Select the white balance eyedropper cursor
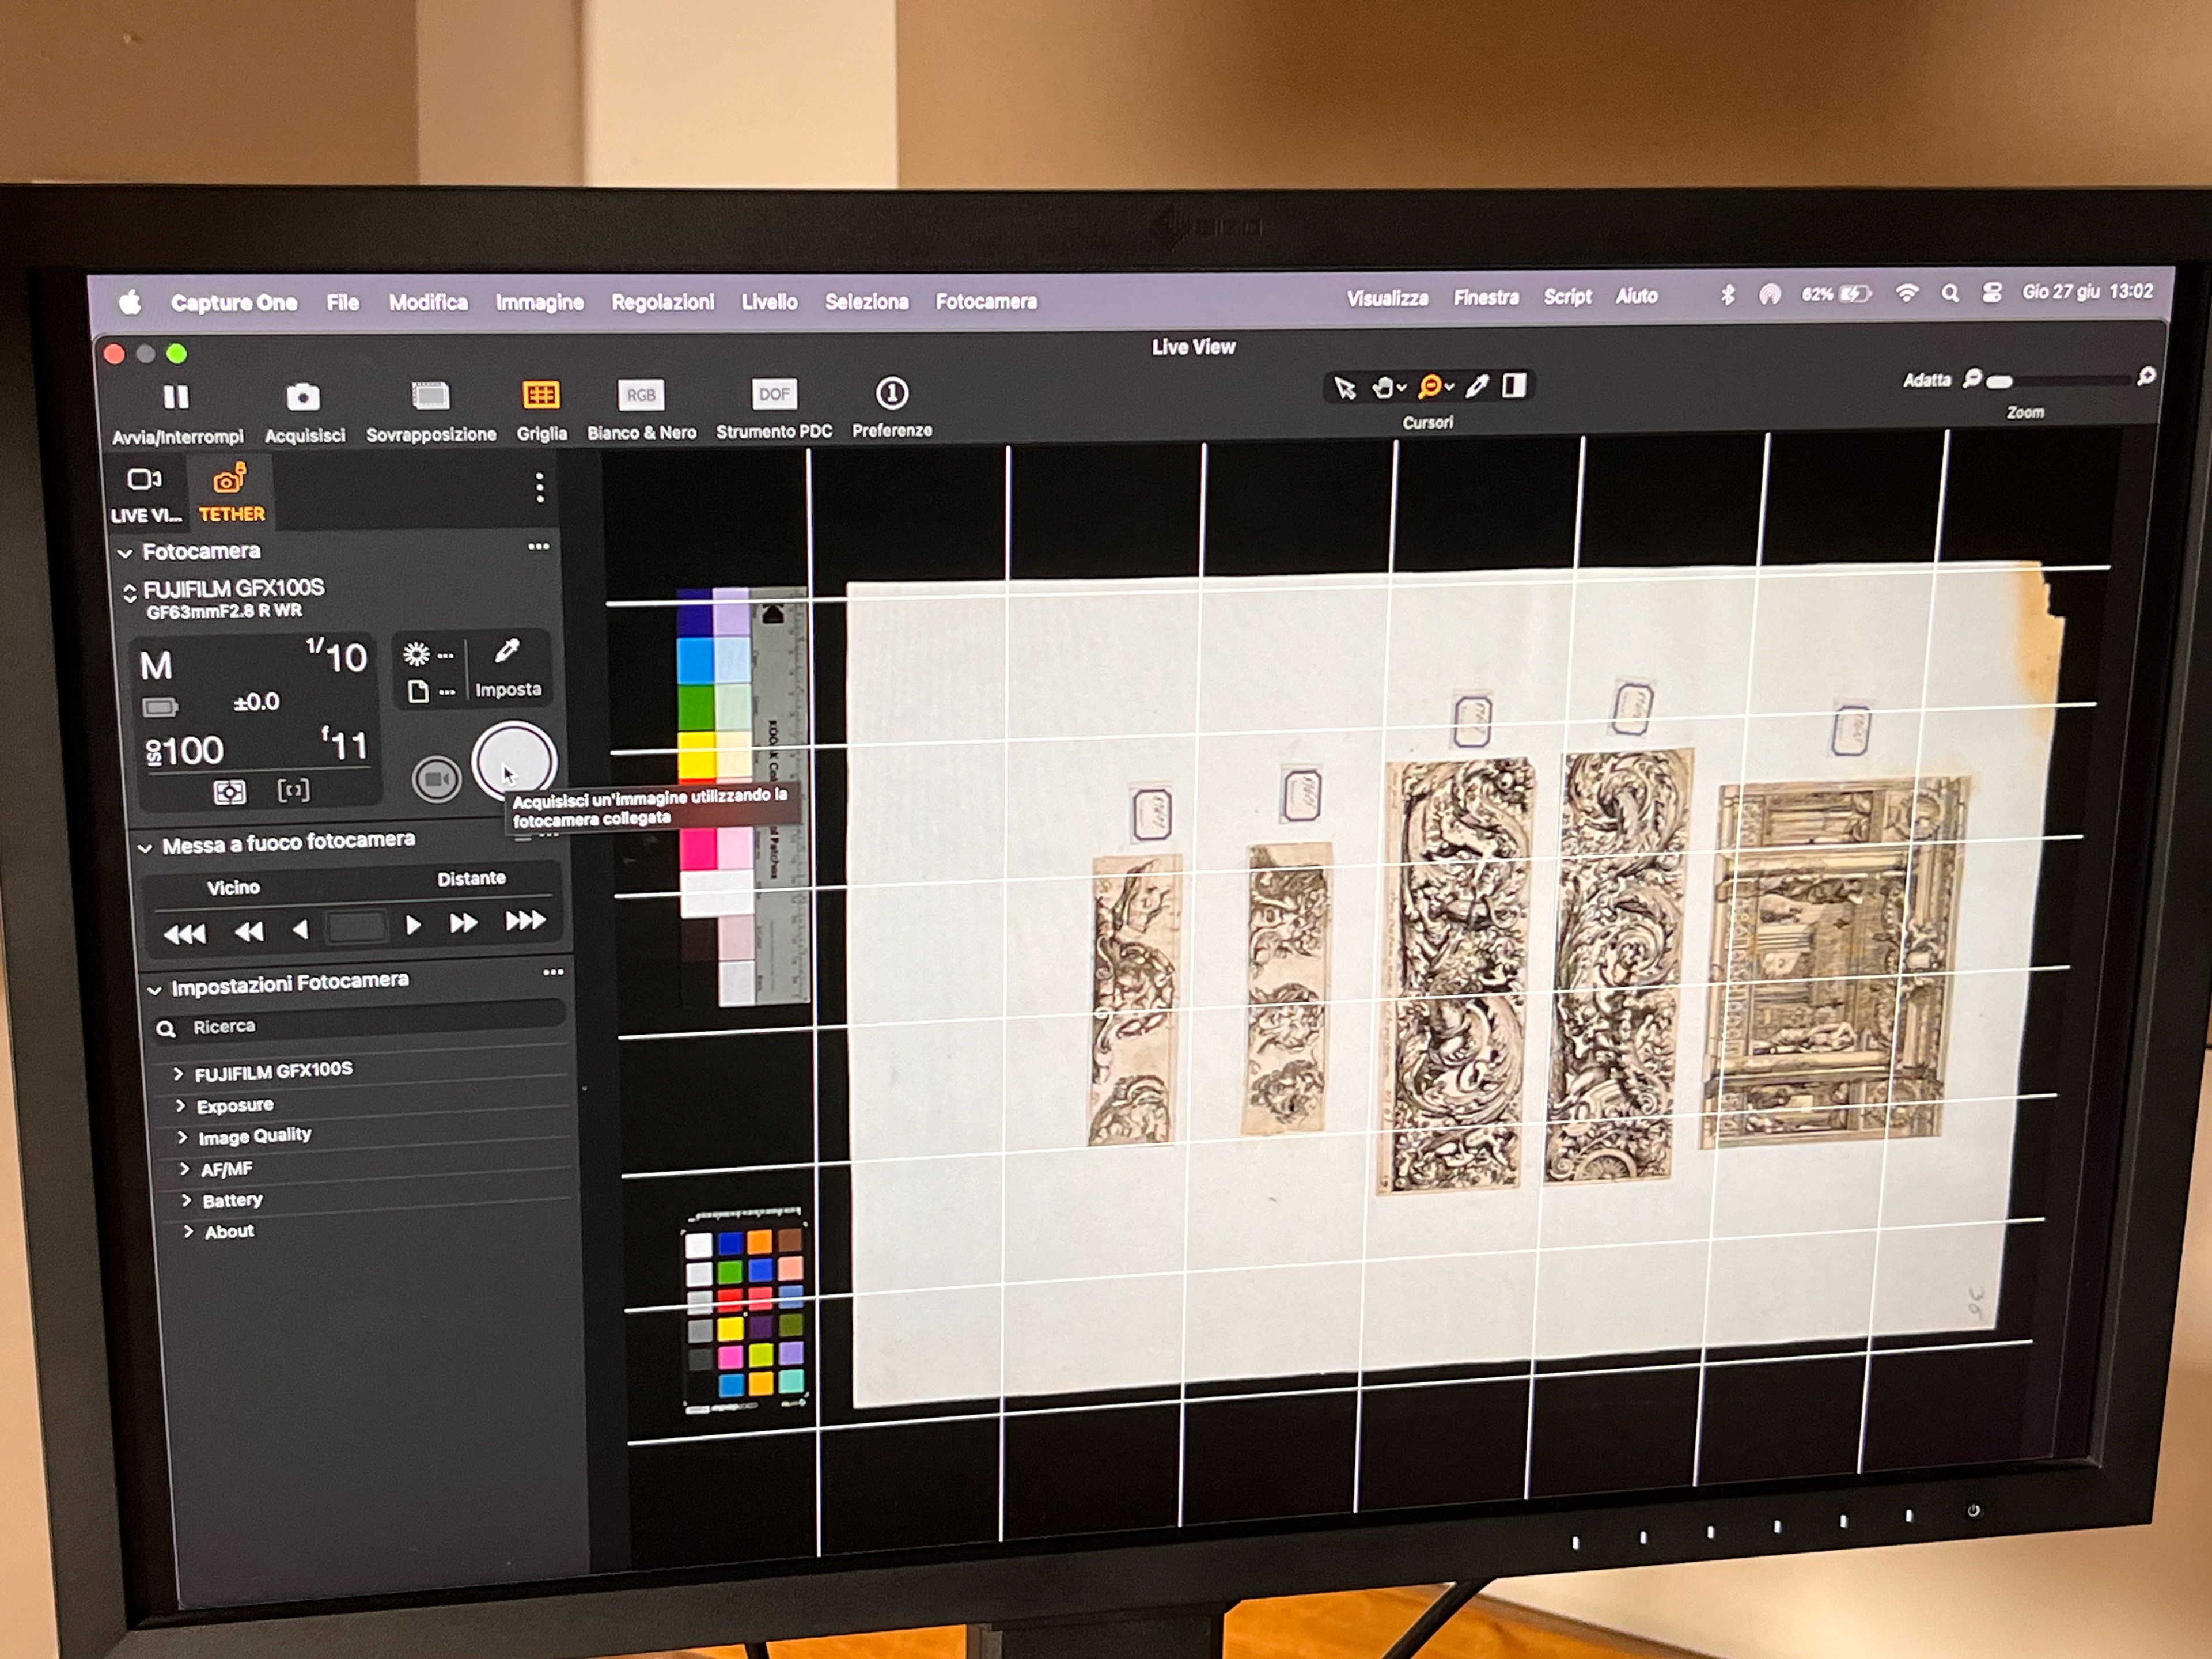Screen dimensions: 2212x1659 pos(1477,385)
